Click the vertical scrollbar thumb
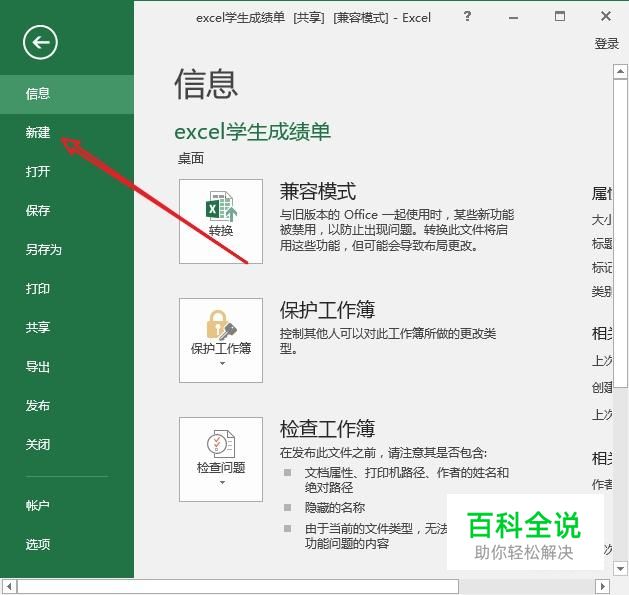This screenshot has height=595, width=629. tap(620, 234)
